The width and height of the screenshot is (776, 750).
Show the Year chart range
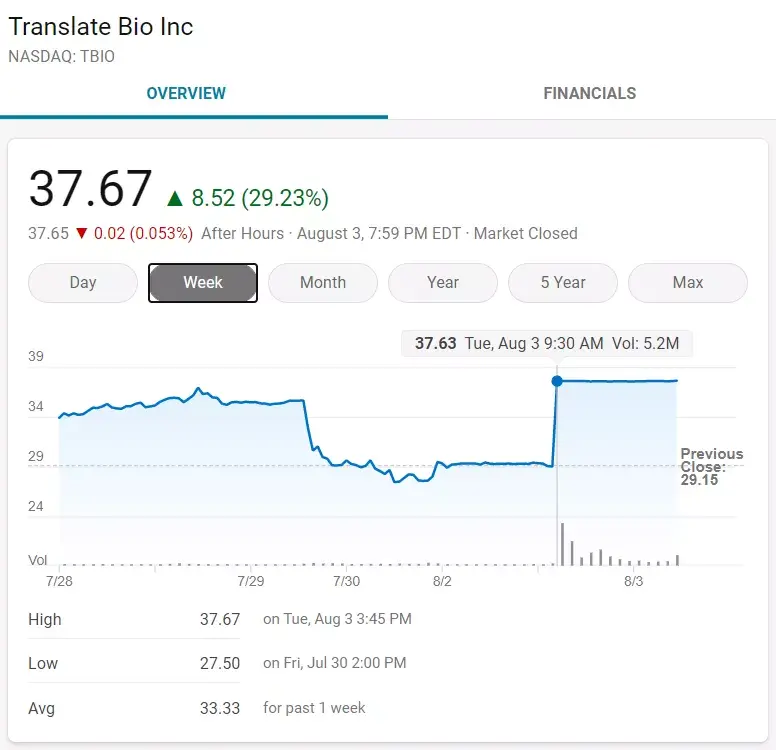[x=443, y=283]
